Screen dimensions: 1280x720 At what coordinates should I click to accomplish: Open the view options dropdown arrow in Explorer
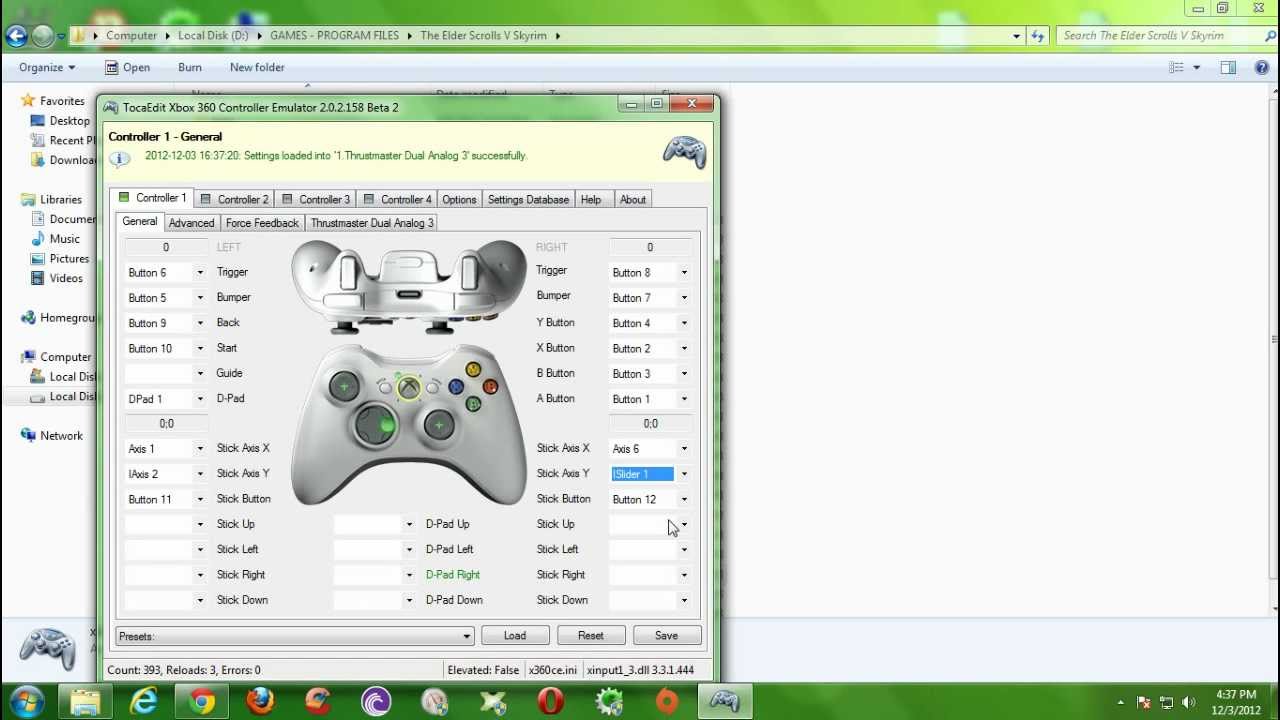pos(1196,67)
